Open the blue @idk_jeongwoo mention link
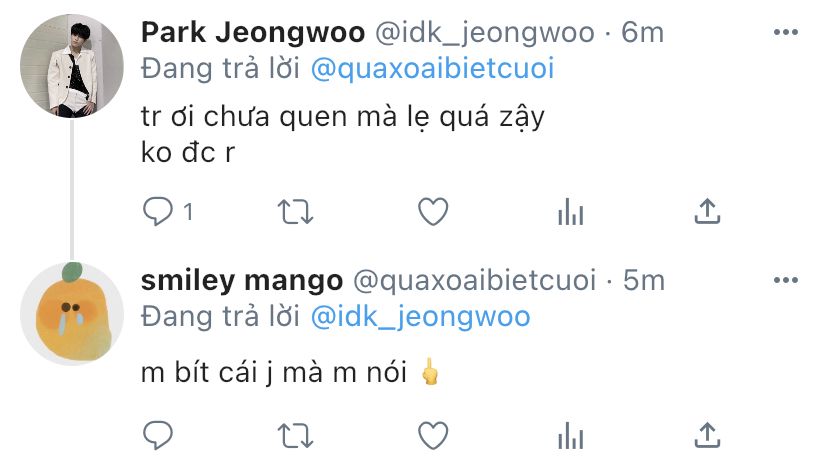 [x=420, y=317]
